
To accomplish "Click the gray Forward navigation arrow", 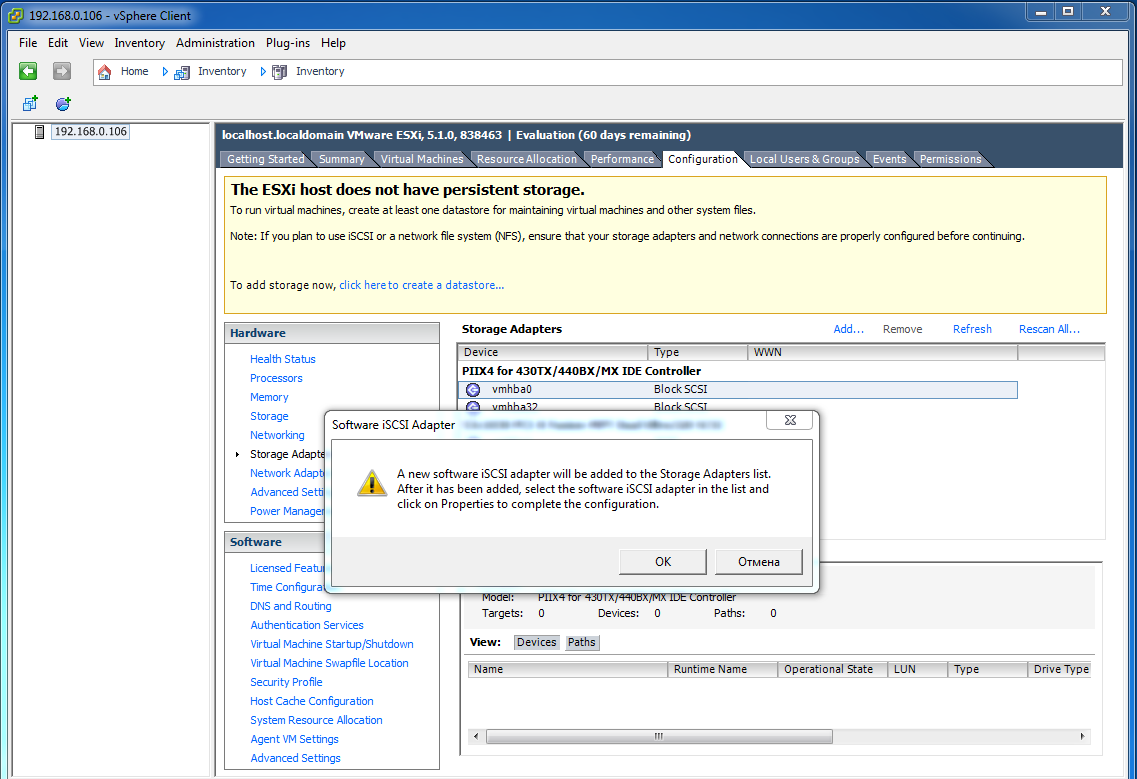I will tap(62, 71).
